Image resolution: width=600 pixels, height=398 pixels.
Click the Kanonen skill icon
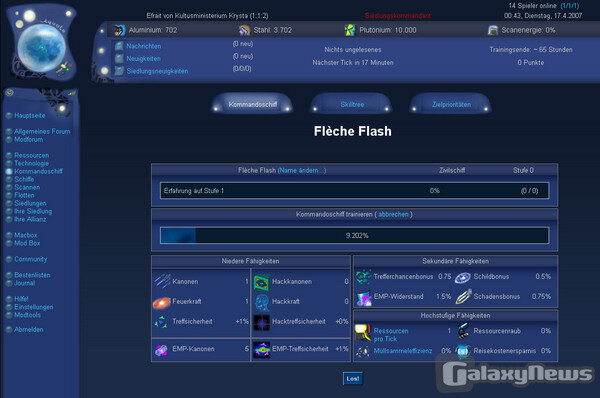(x=162, y=281)
